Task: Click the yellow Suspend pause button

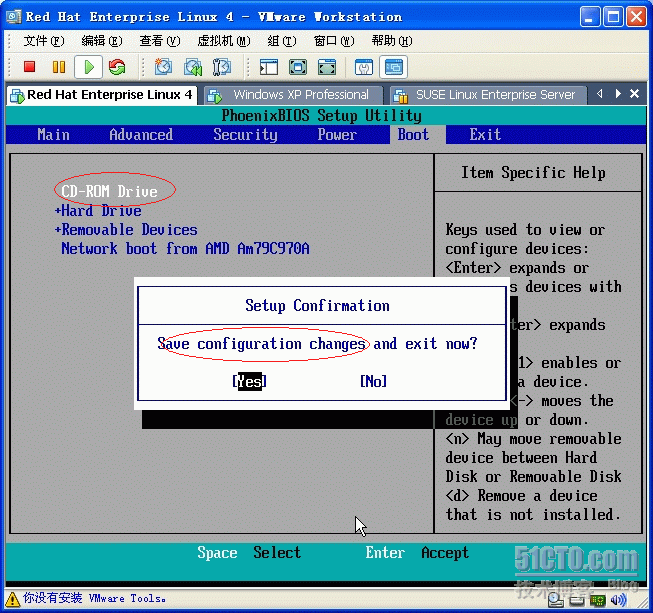Action: [59, 67]
